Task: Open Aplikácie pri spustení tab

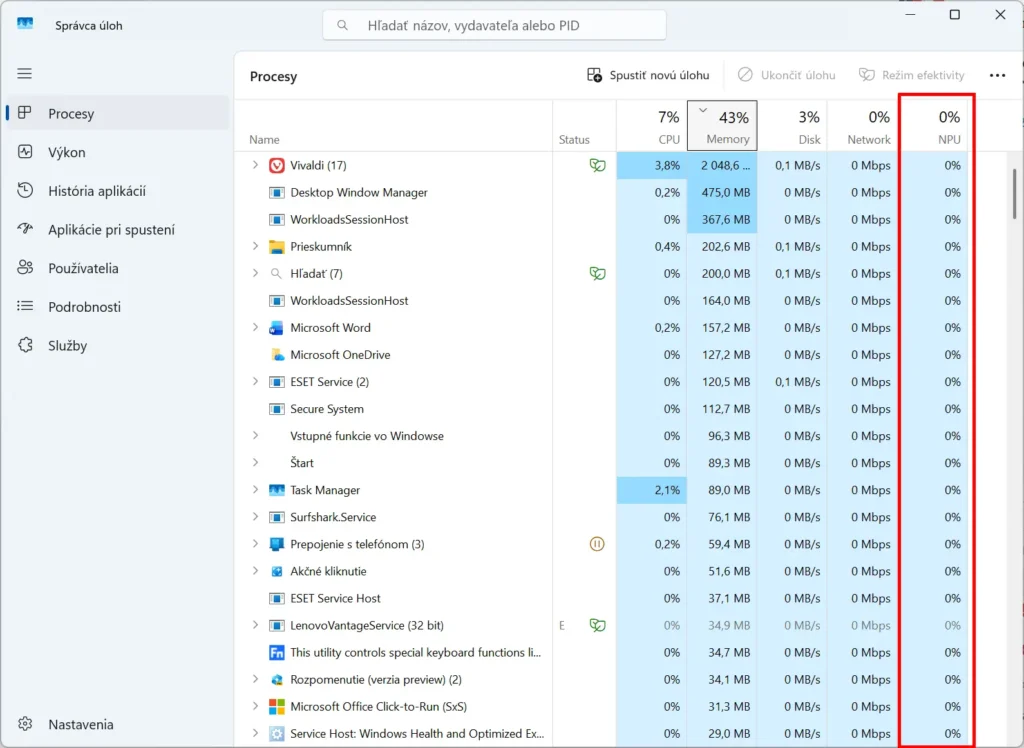Action: click(x=118, y=229)
